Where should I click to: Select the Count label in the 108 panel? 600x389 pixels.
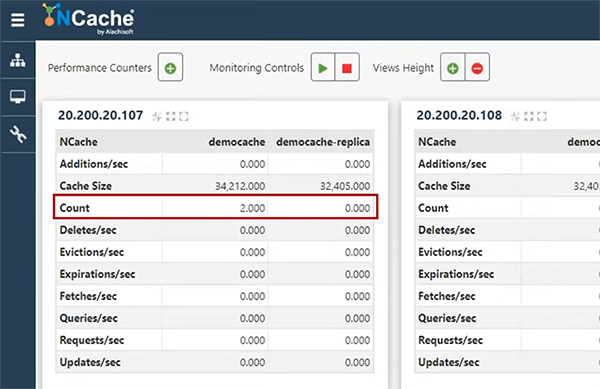coord(433,208)
